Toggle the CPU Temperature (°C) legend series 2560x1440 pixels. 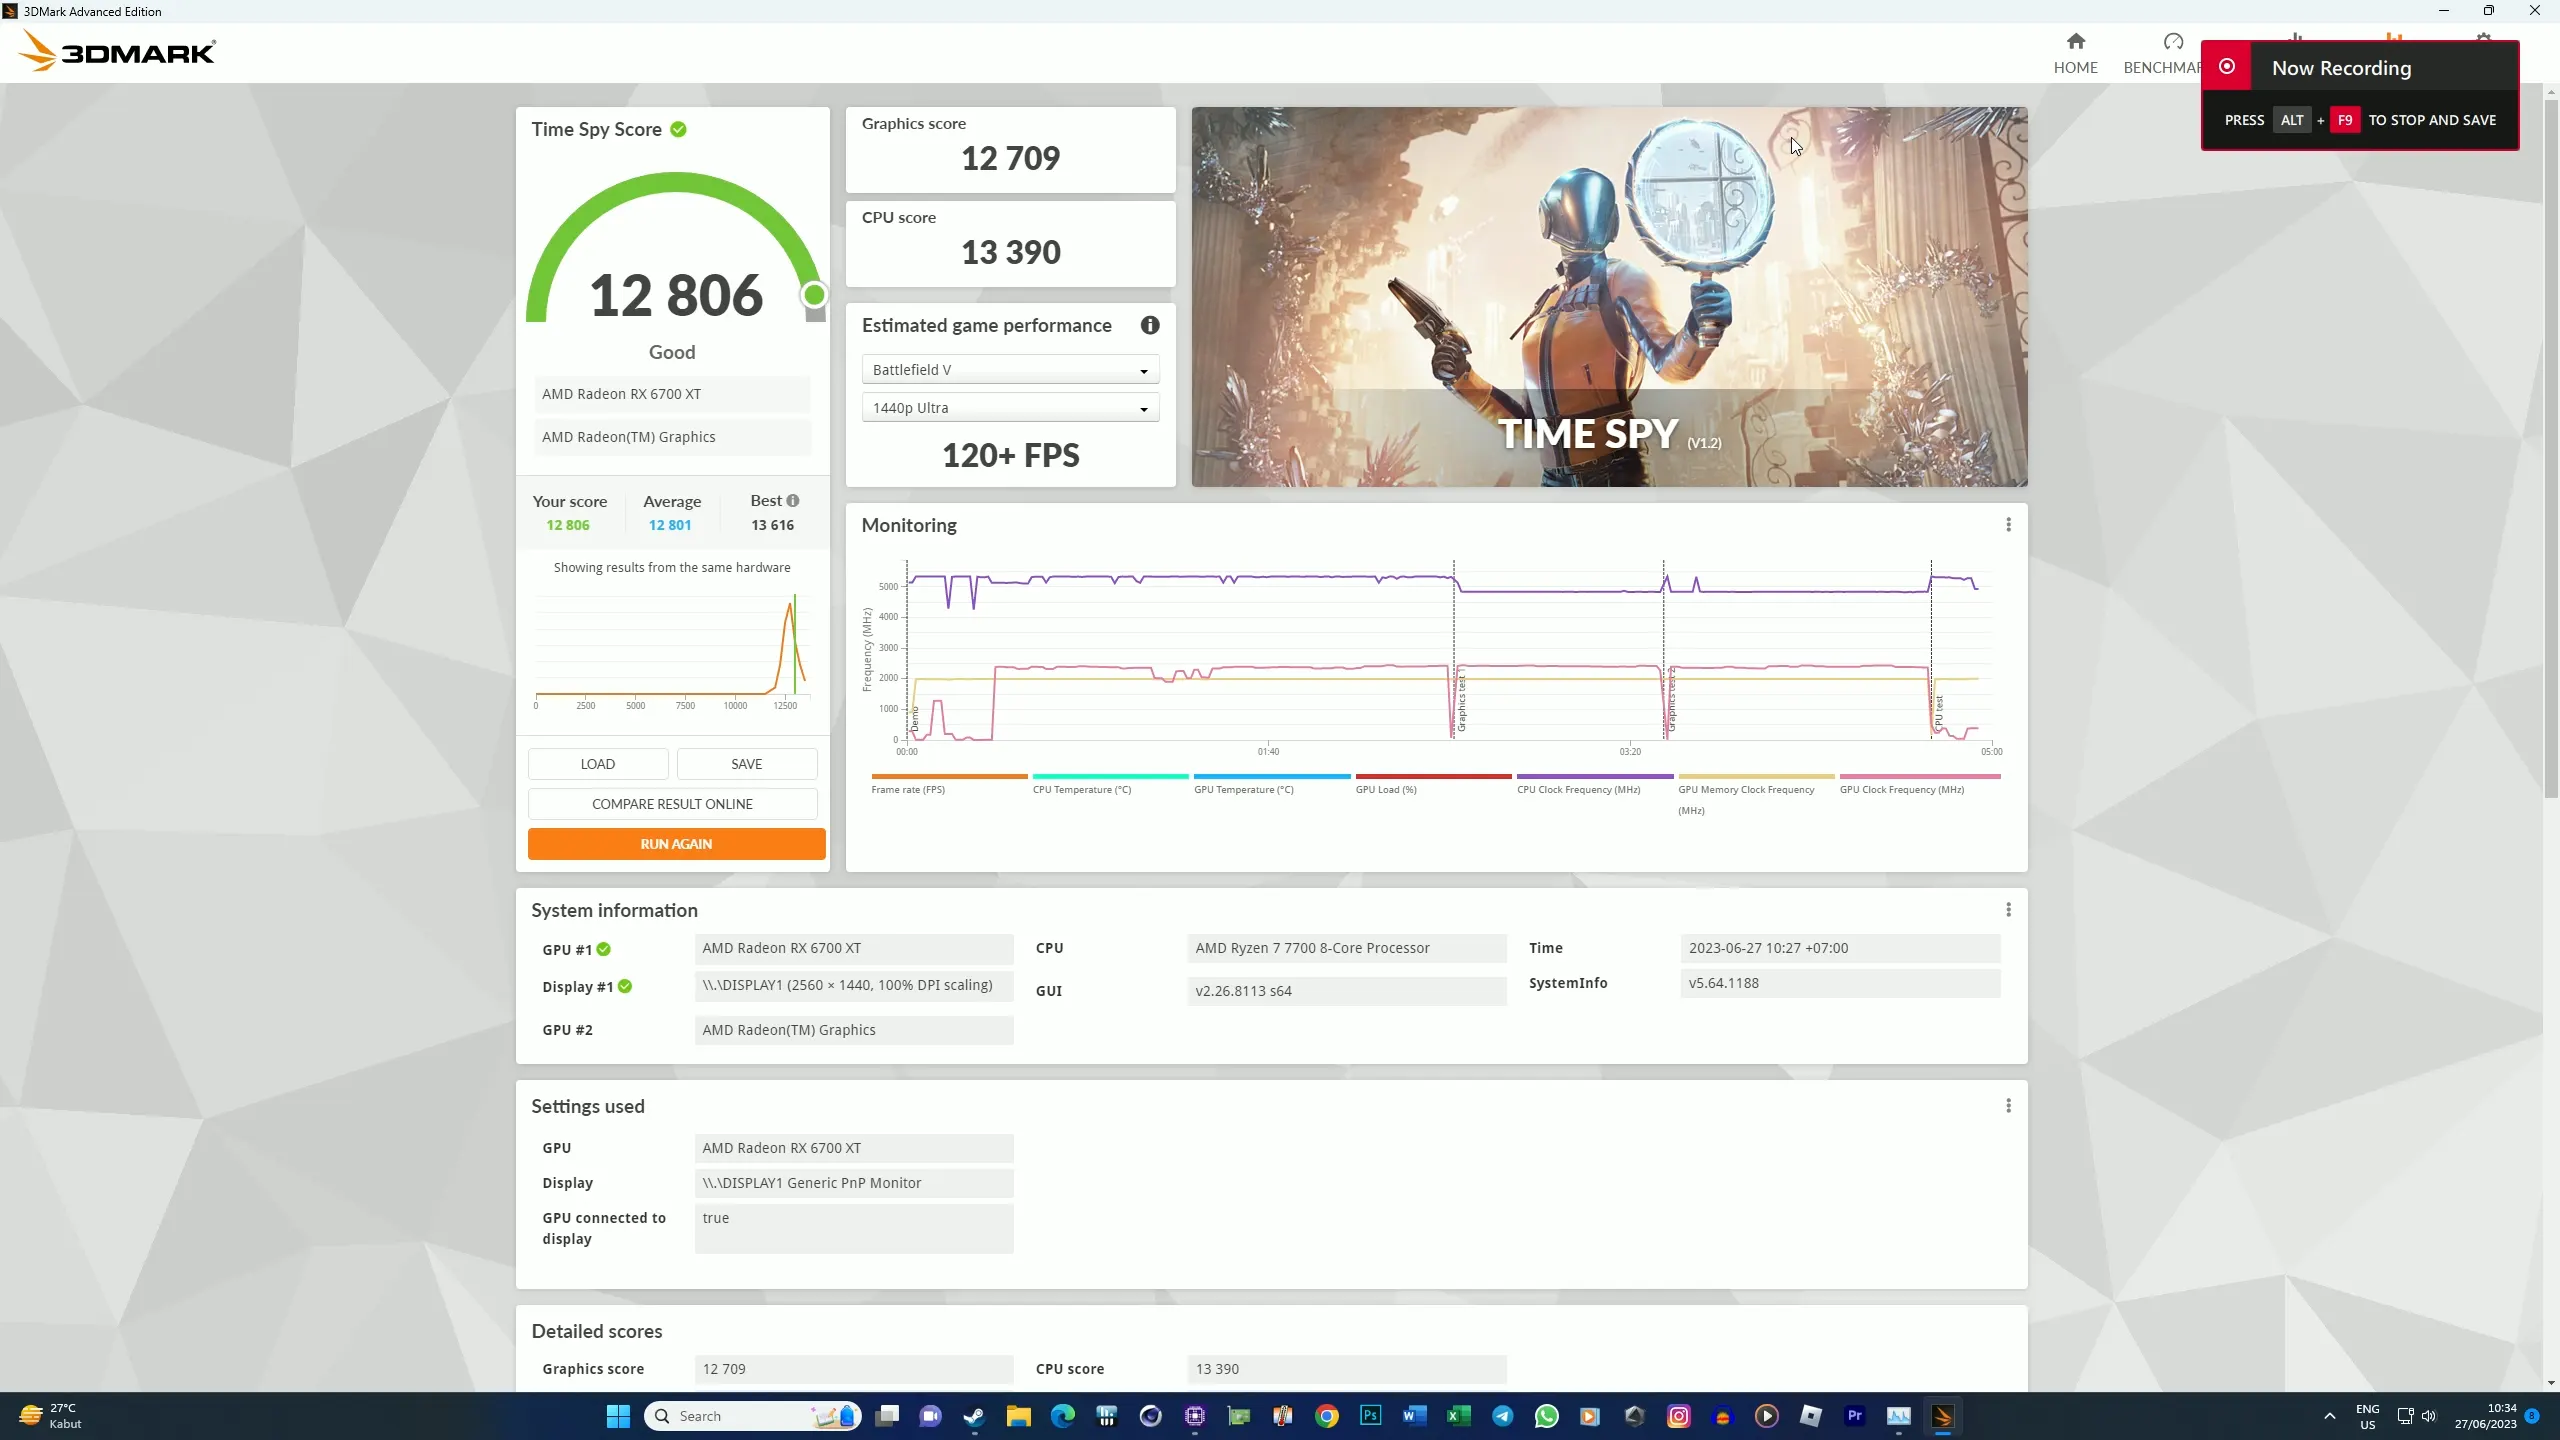click(1110, 784)
